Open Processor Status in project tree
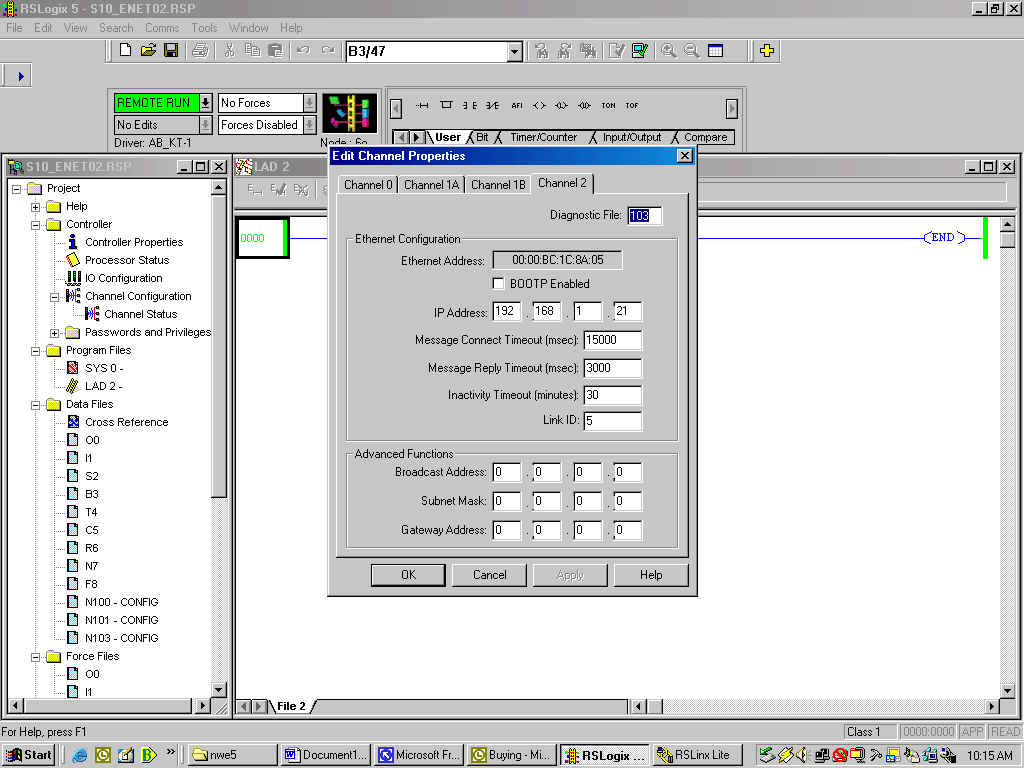This screenshot has height=768, width=1024. 127,260
